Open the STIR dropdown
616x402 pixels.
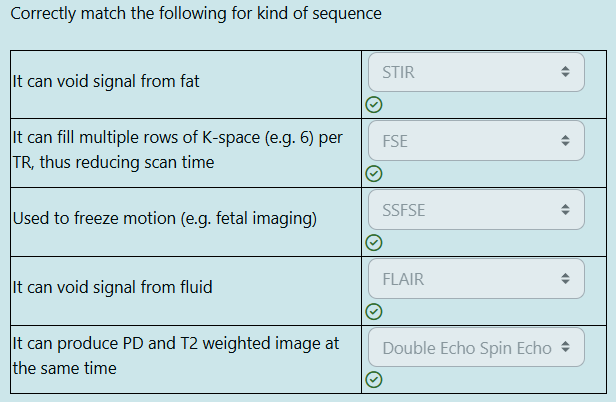coord(476,72)
